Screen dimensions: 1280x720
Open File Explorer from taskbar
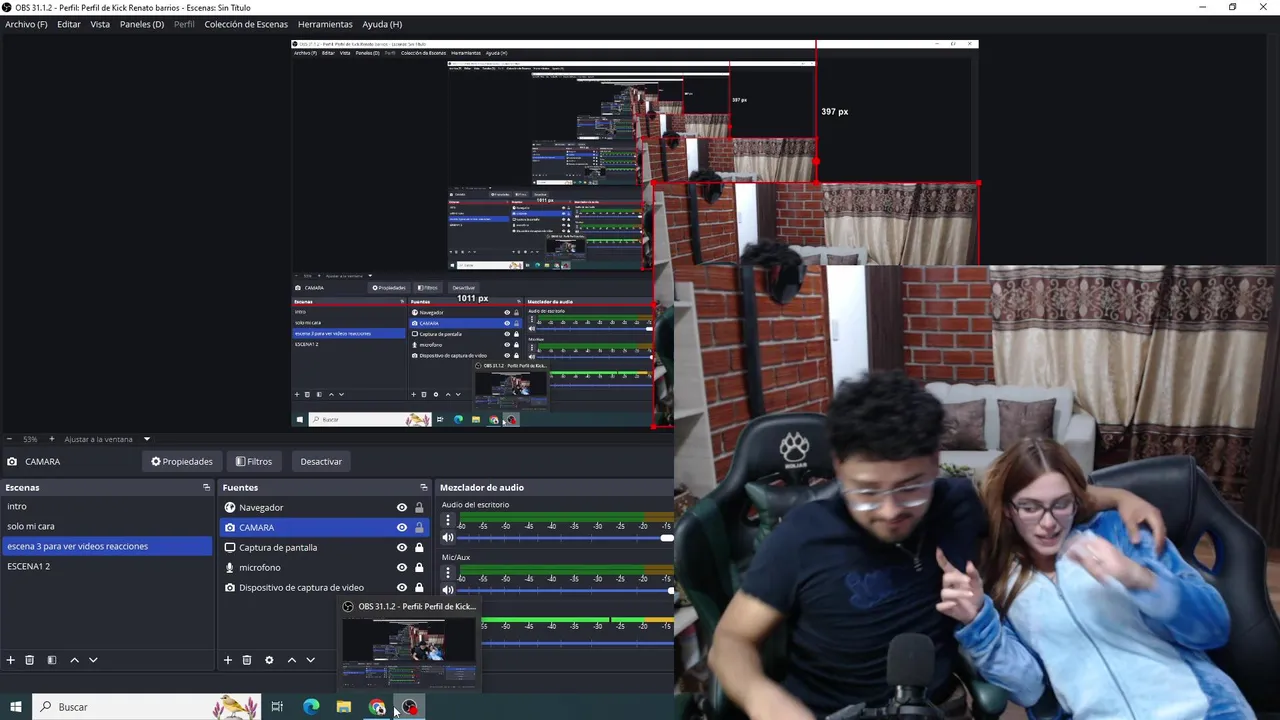click(344, 707)
